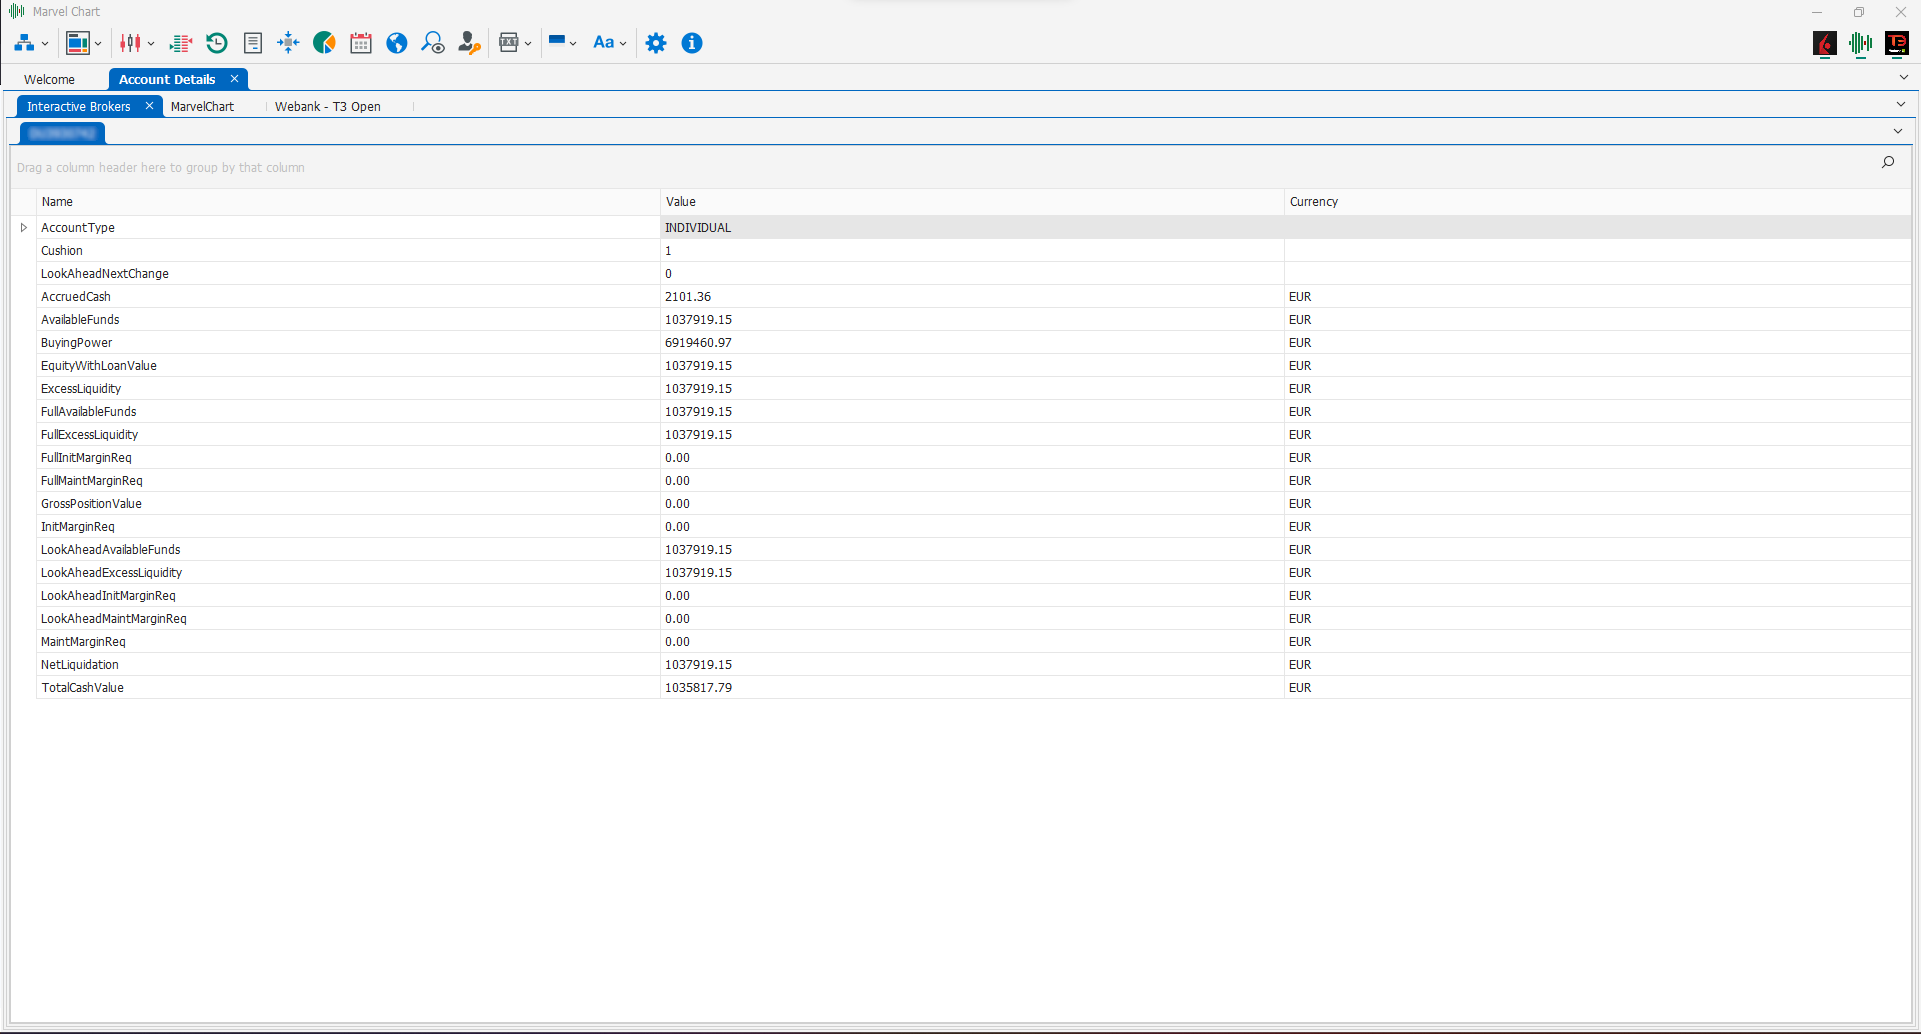1921x1034 pixels.
Task: Click the blue information icon
Action: [692, 43]
